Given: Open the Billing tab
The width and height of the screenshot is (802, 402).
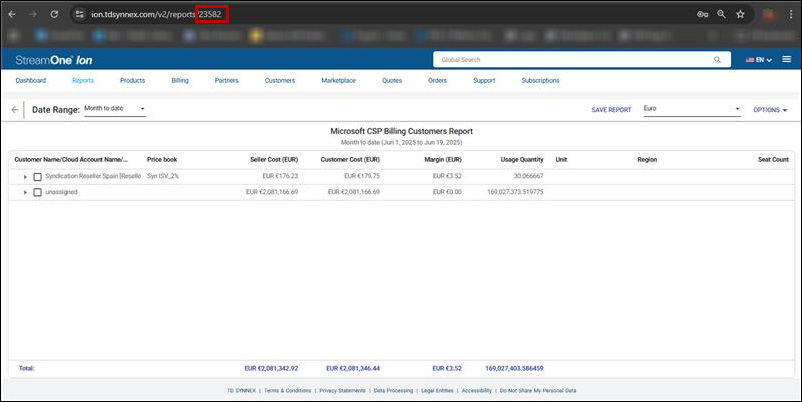Looking at the screenshot, I should click(x=180, y=80).
